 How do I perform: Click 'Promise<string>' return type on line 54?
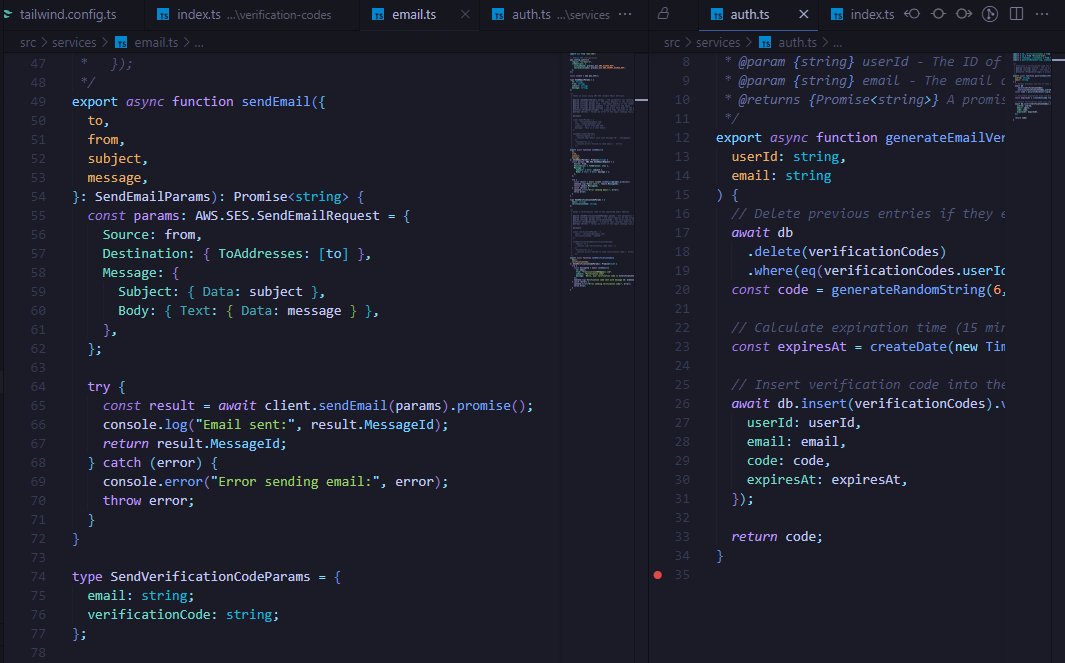[291, 196]
